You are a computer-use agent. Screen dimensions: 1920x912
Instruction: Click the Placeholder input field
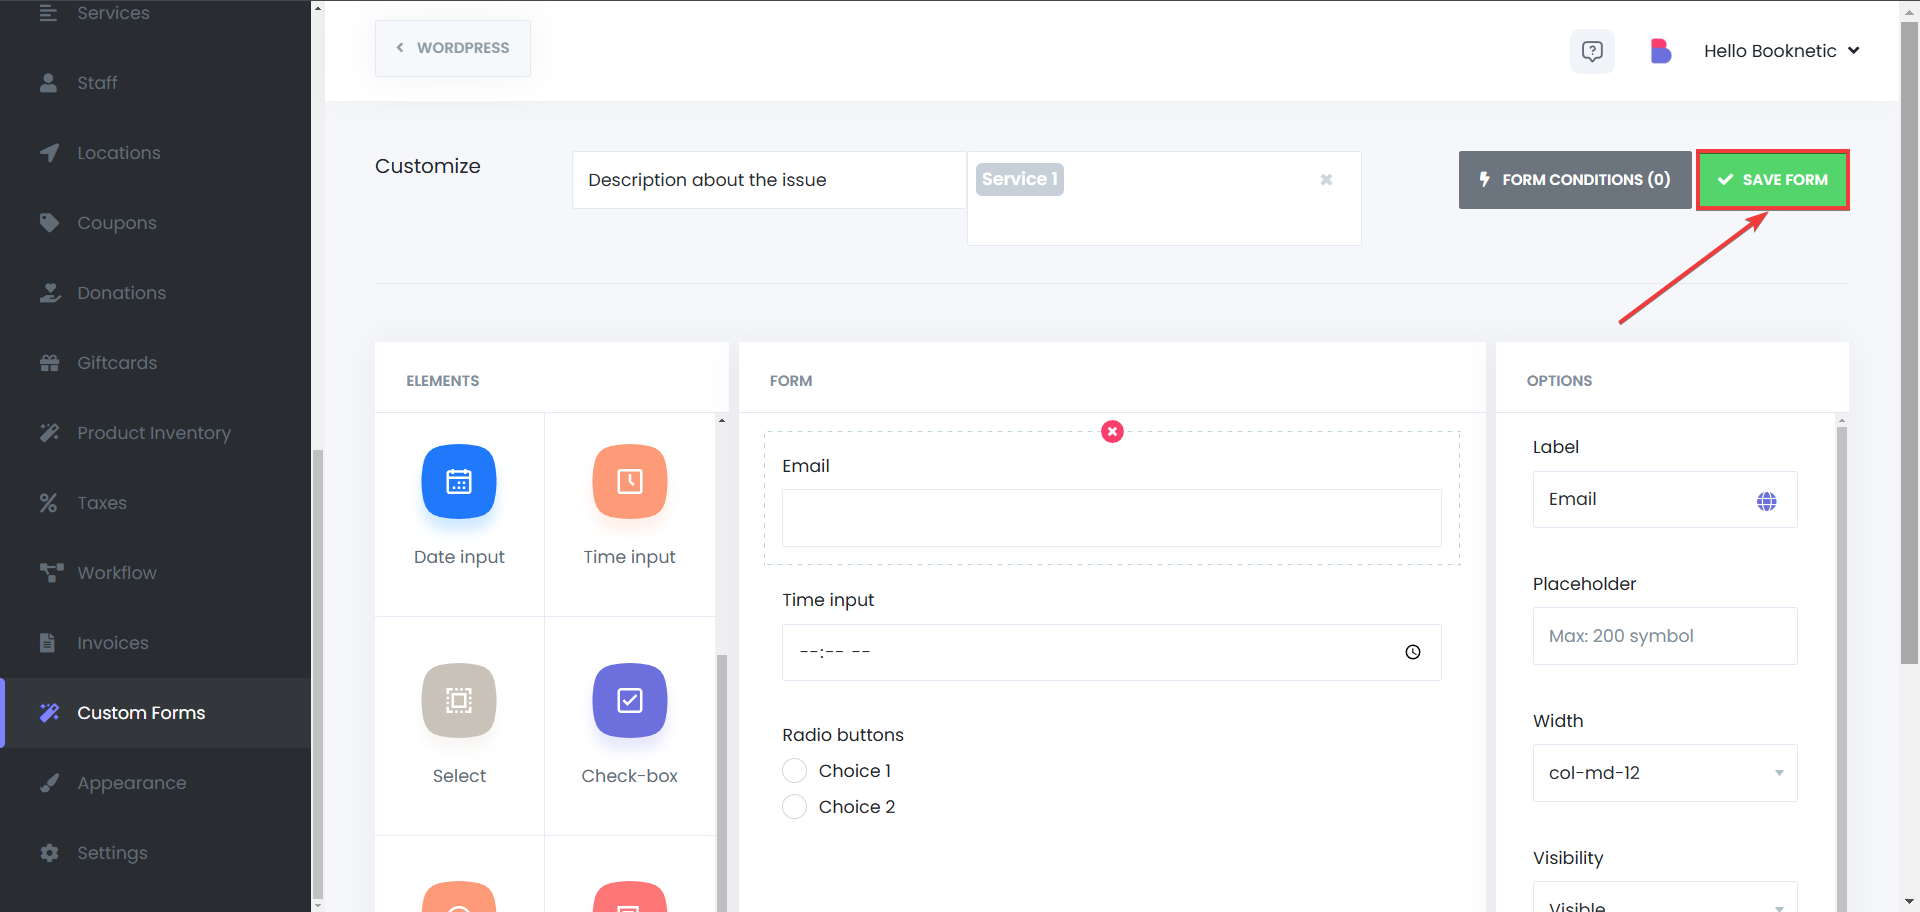pos(1665,636)
